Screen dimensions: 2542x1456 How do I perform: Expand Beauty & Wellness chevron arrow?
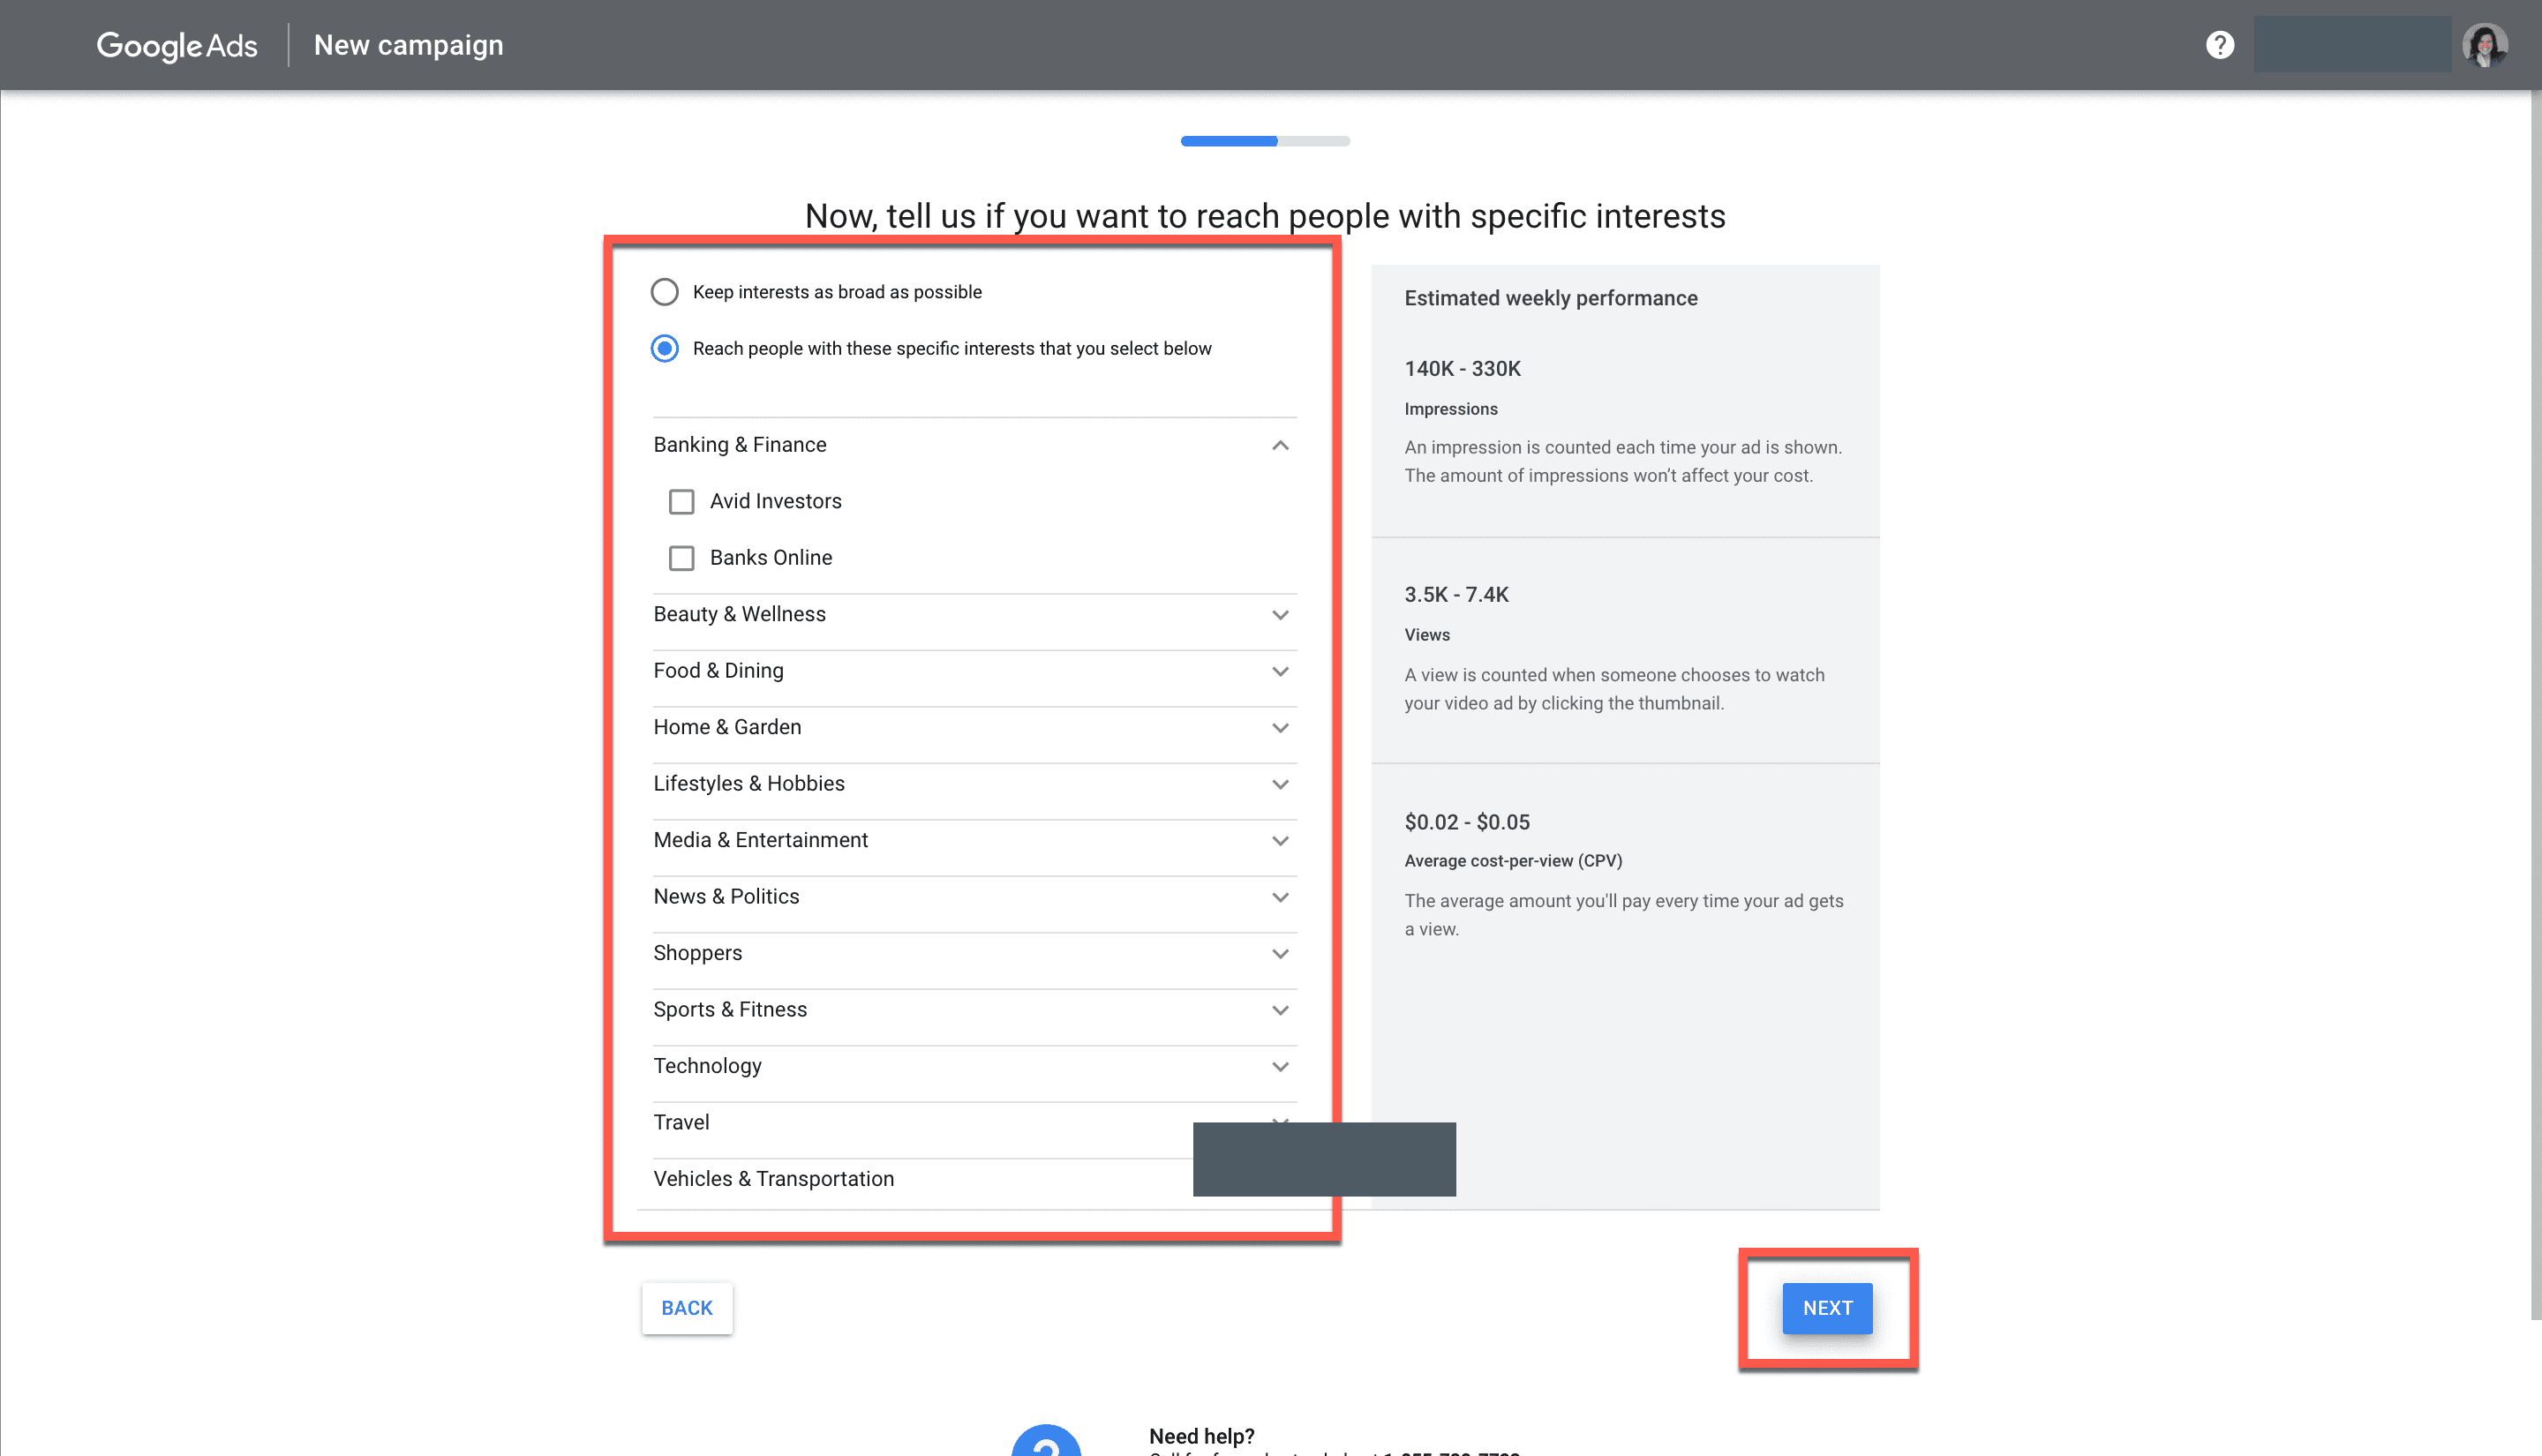click(x=1279, y=614)
